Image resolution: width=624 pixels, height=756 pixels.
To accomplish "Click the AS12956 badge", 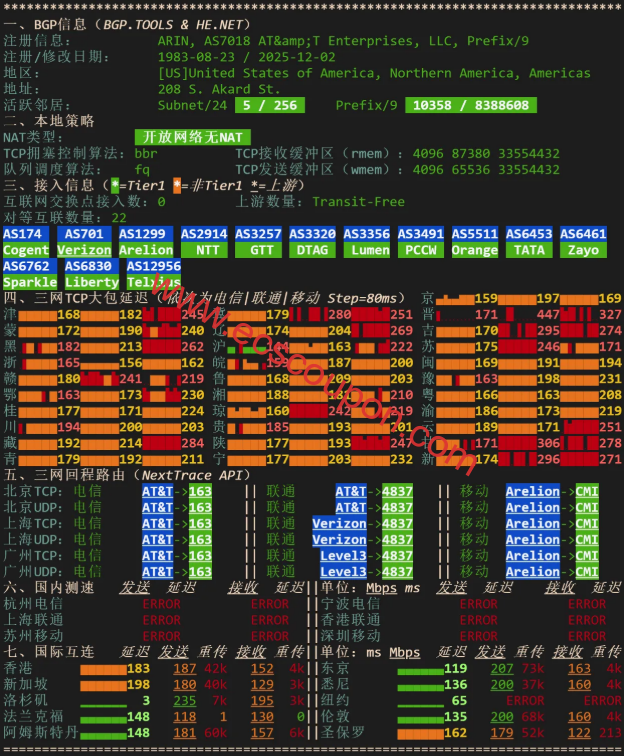I will 154,266.
